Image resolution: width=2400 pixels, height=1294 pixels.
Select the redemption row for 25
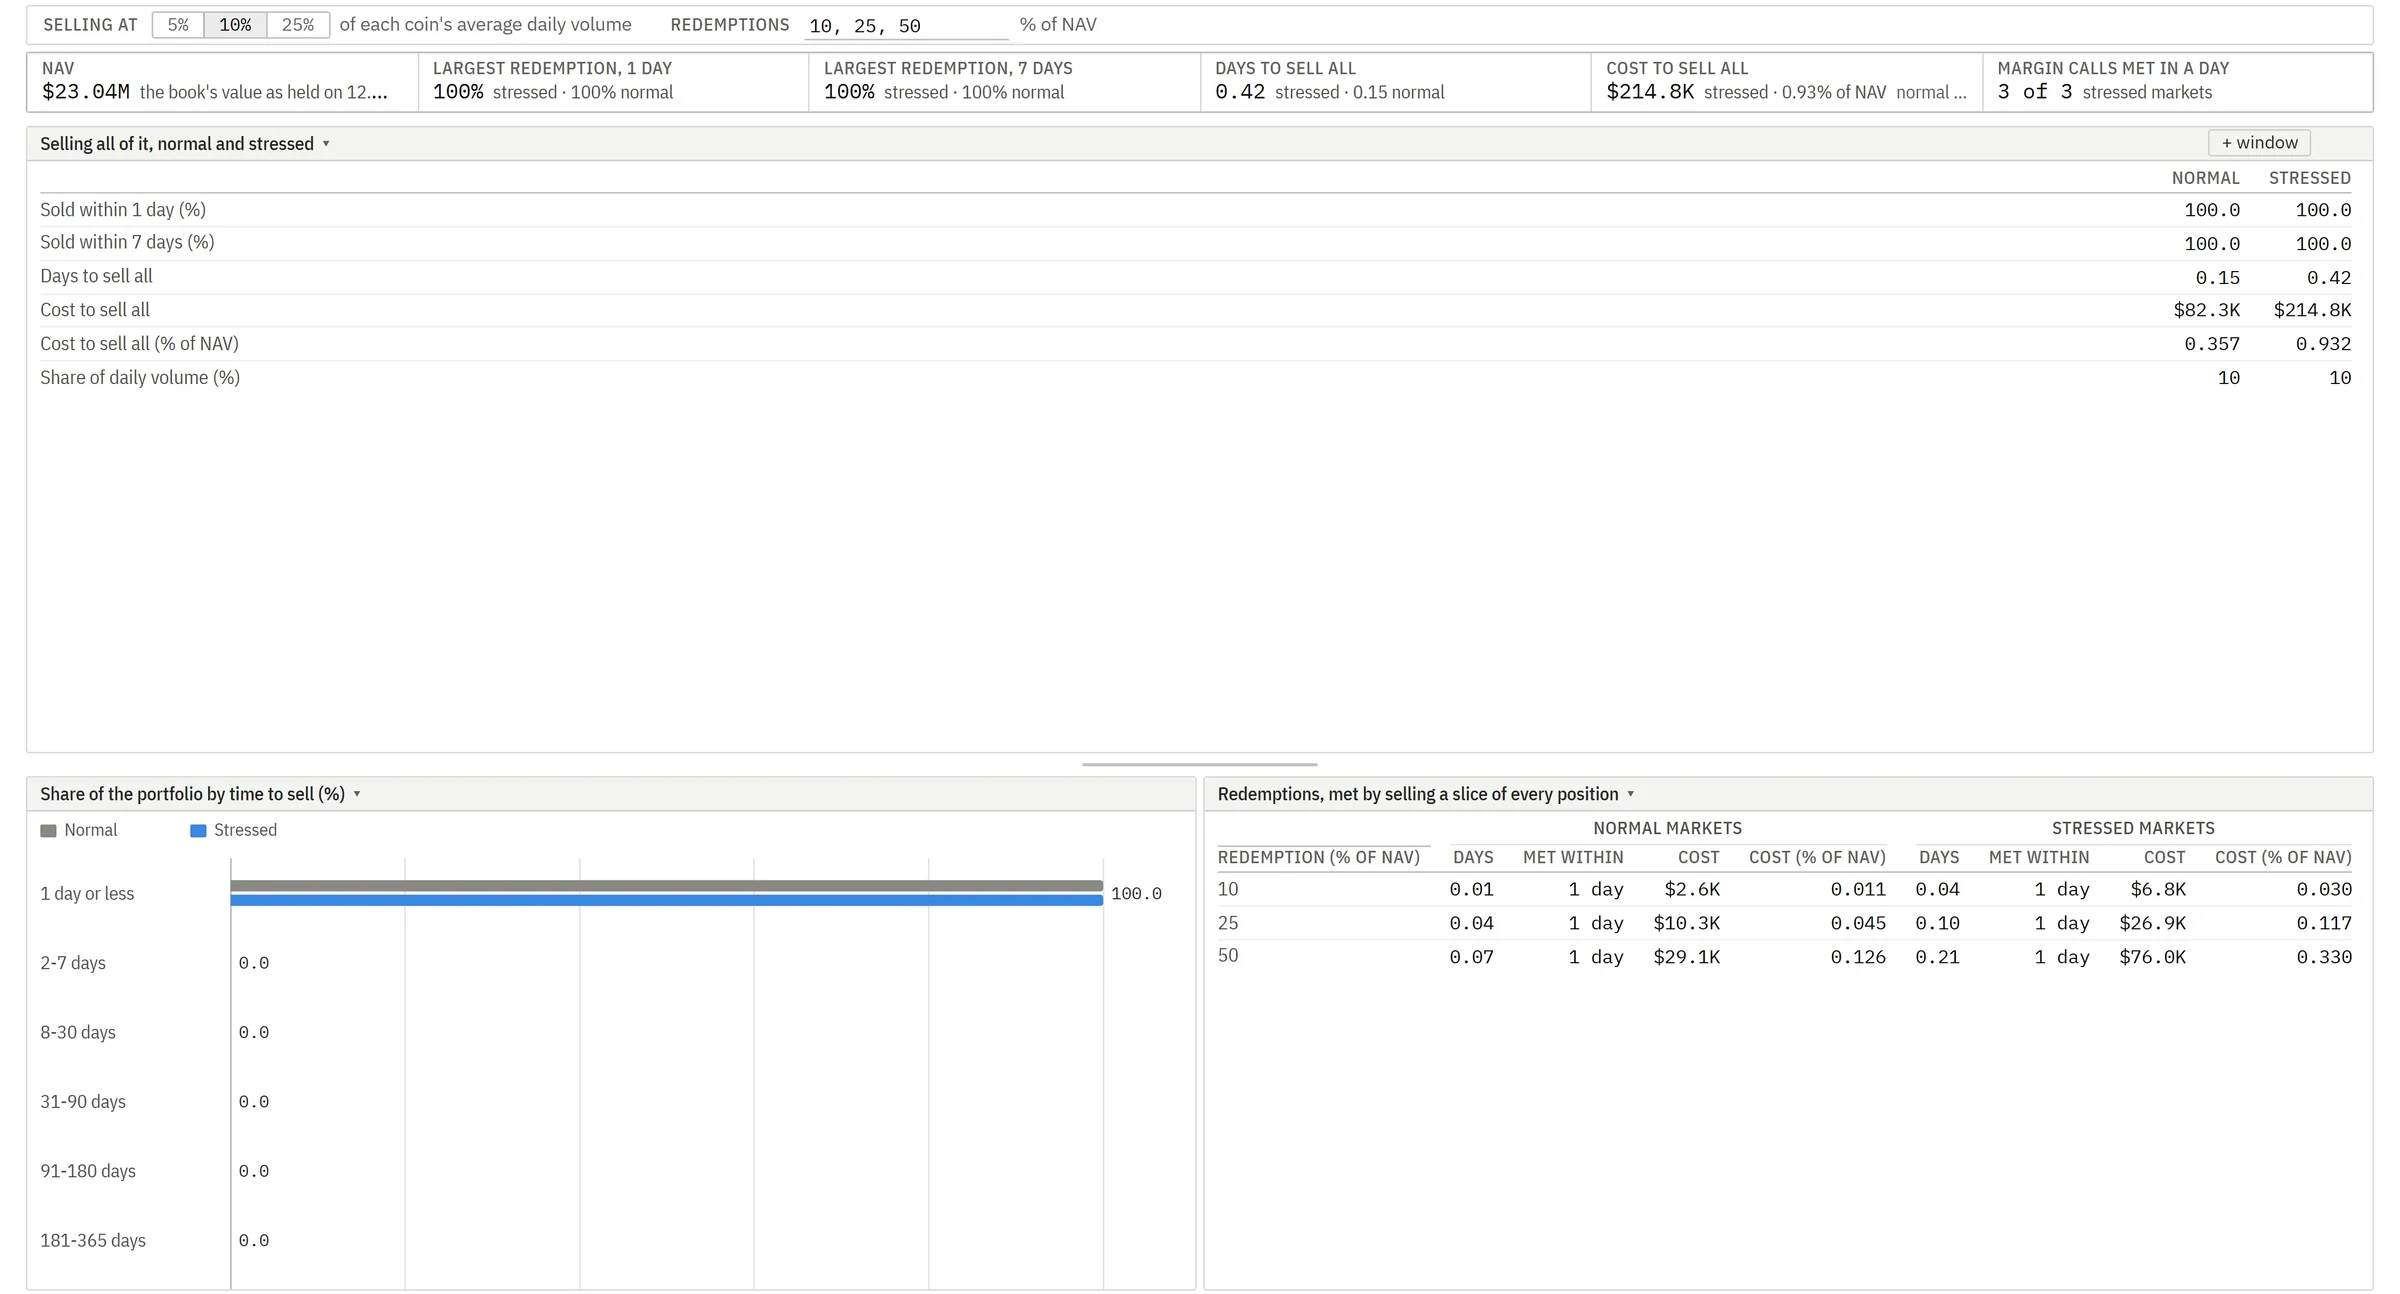tap(1784, 923)
